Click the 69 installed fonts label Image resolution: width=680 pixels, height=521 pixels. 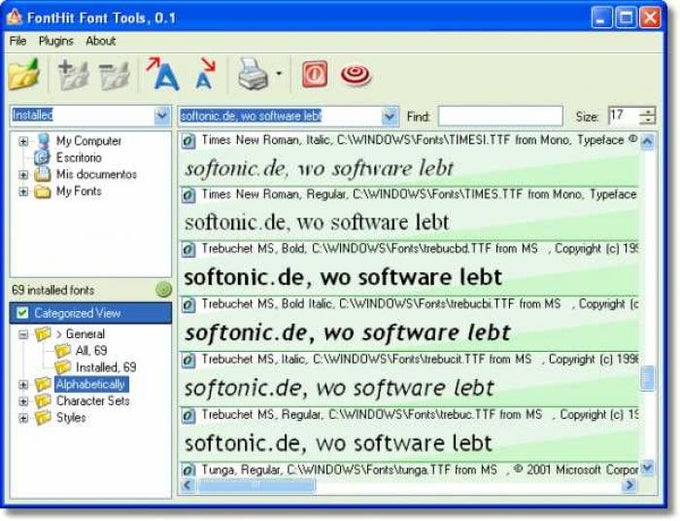(53, 290)
